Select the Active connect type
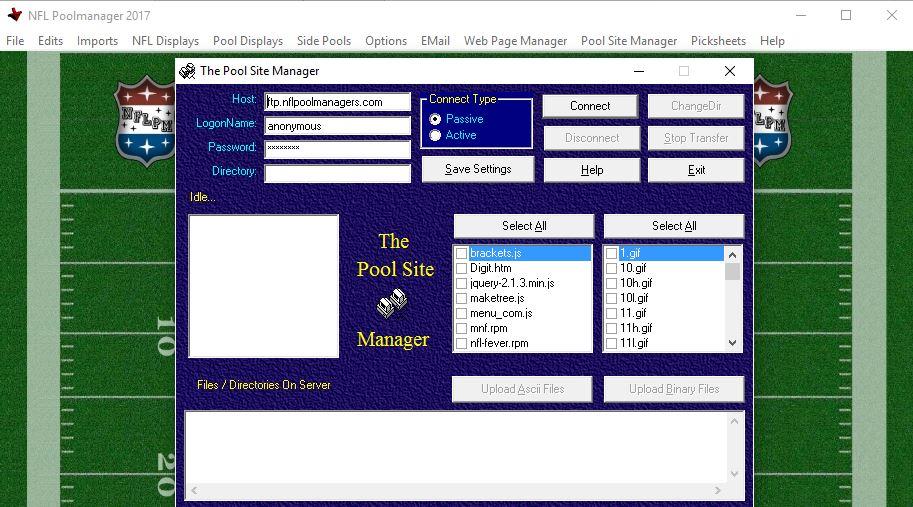This screenshot has height=507, width=913. 435,136
